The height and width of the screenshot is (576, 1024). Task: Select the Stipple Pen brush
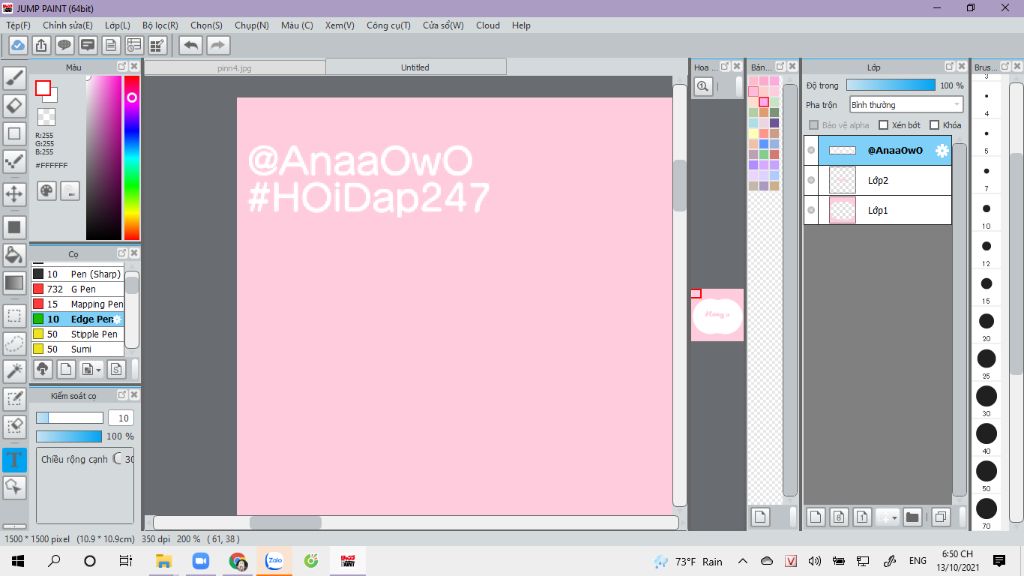[x=78, y=334]
